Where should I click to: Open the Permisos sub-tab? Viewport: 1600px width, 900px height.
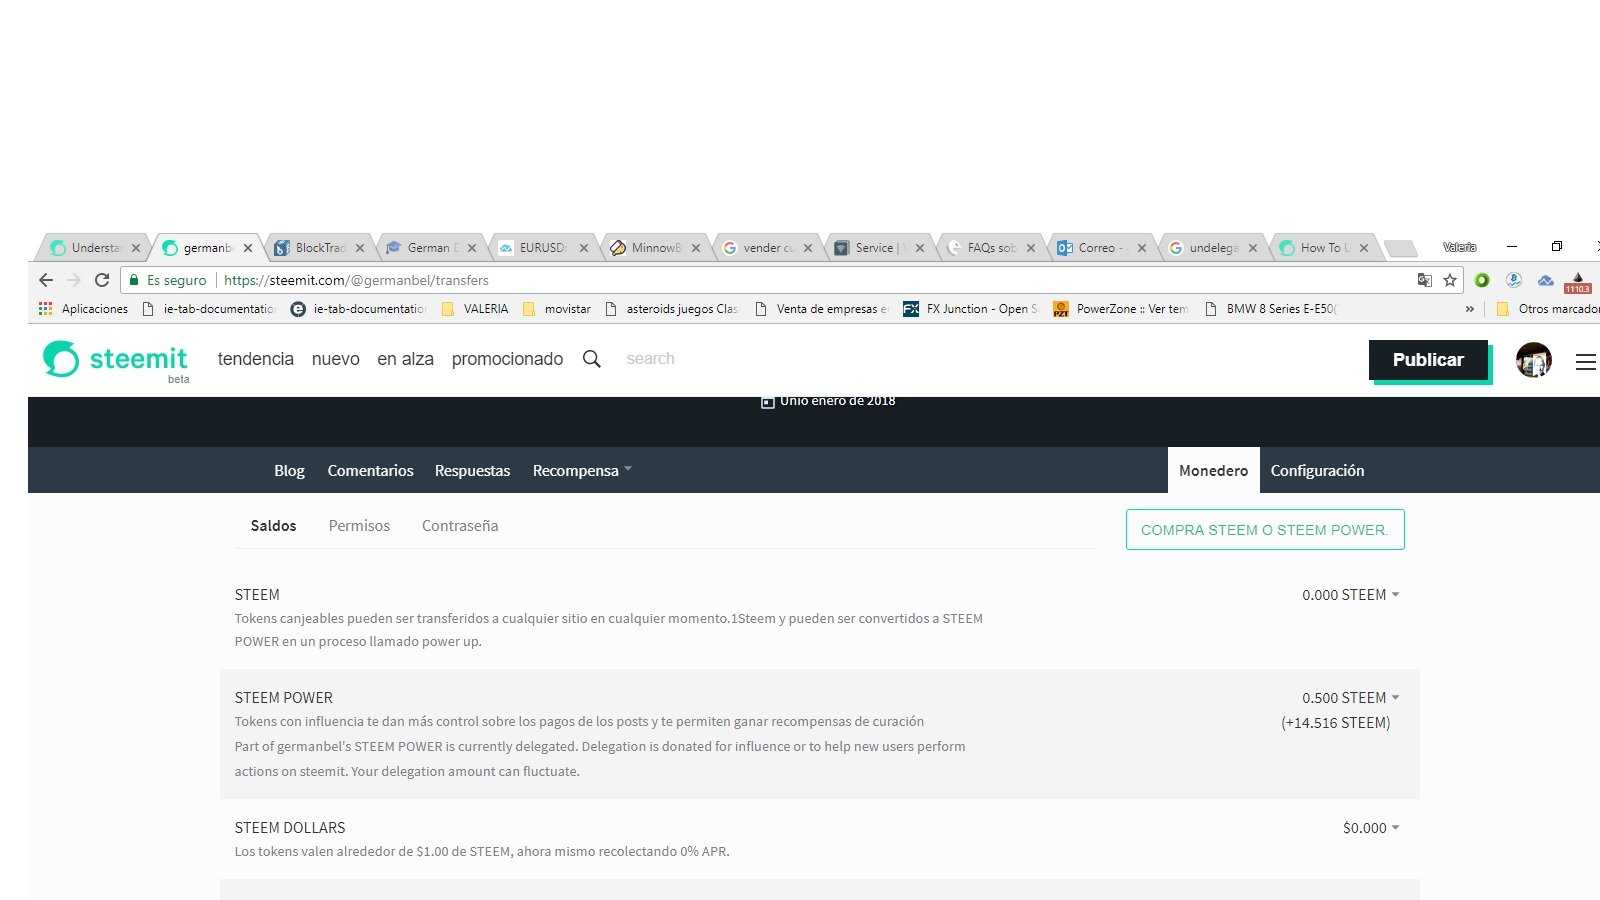point(359,526)
